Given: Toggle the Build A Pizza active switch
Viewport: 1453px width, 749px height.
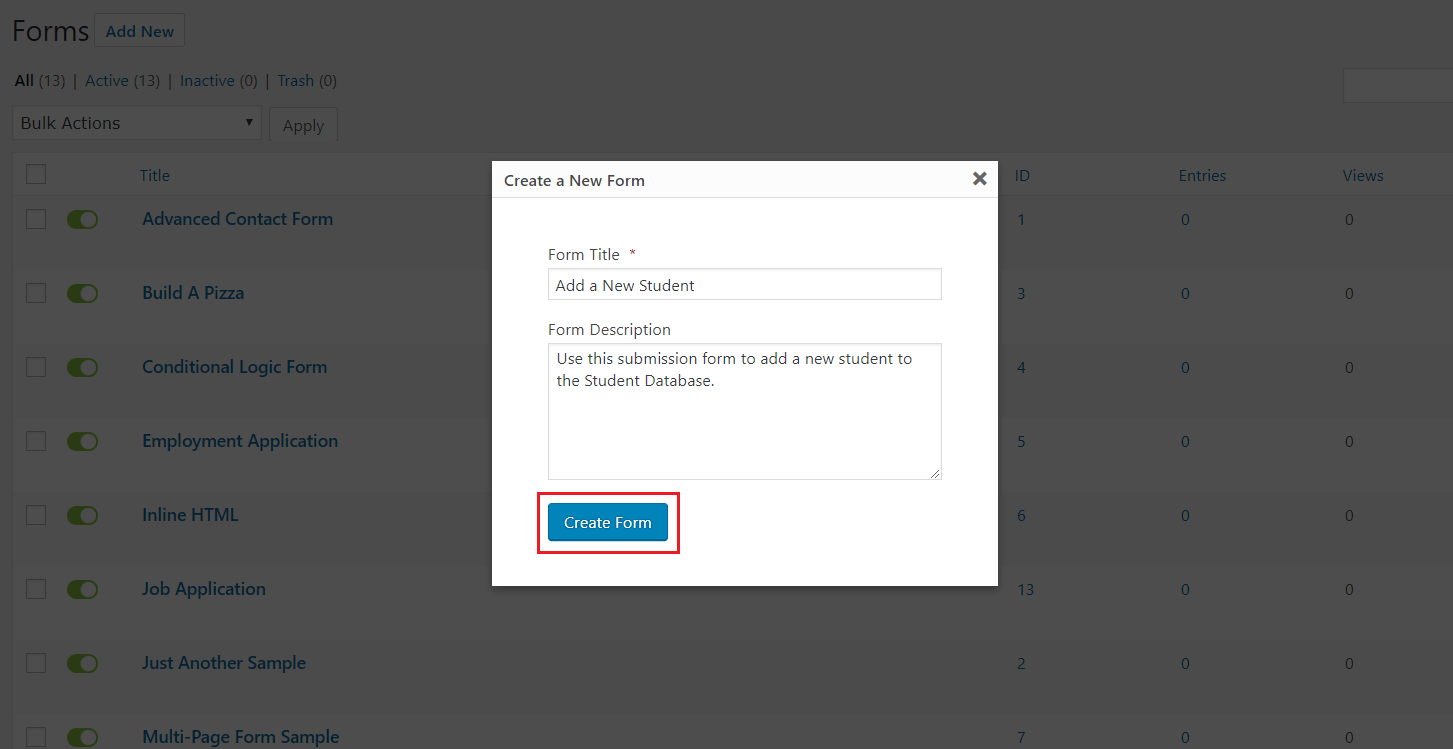Looking at the screenshot, I should click(82, 293).
